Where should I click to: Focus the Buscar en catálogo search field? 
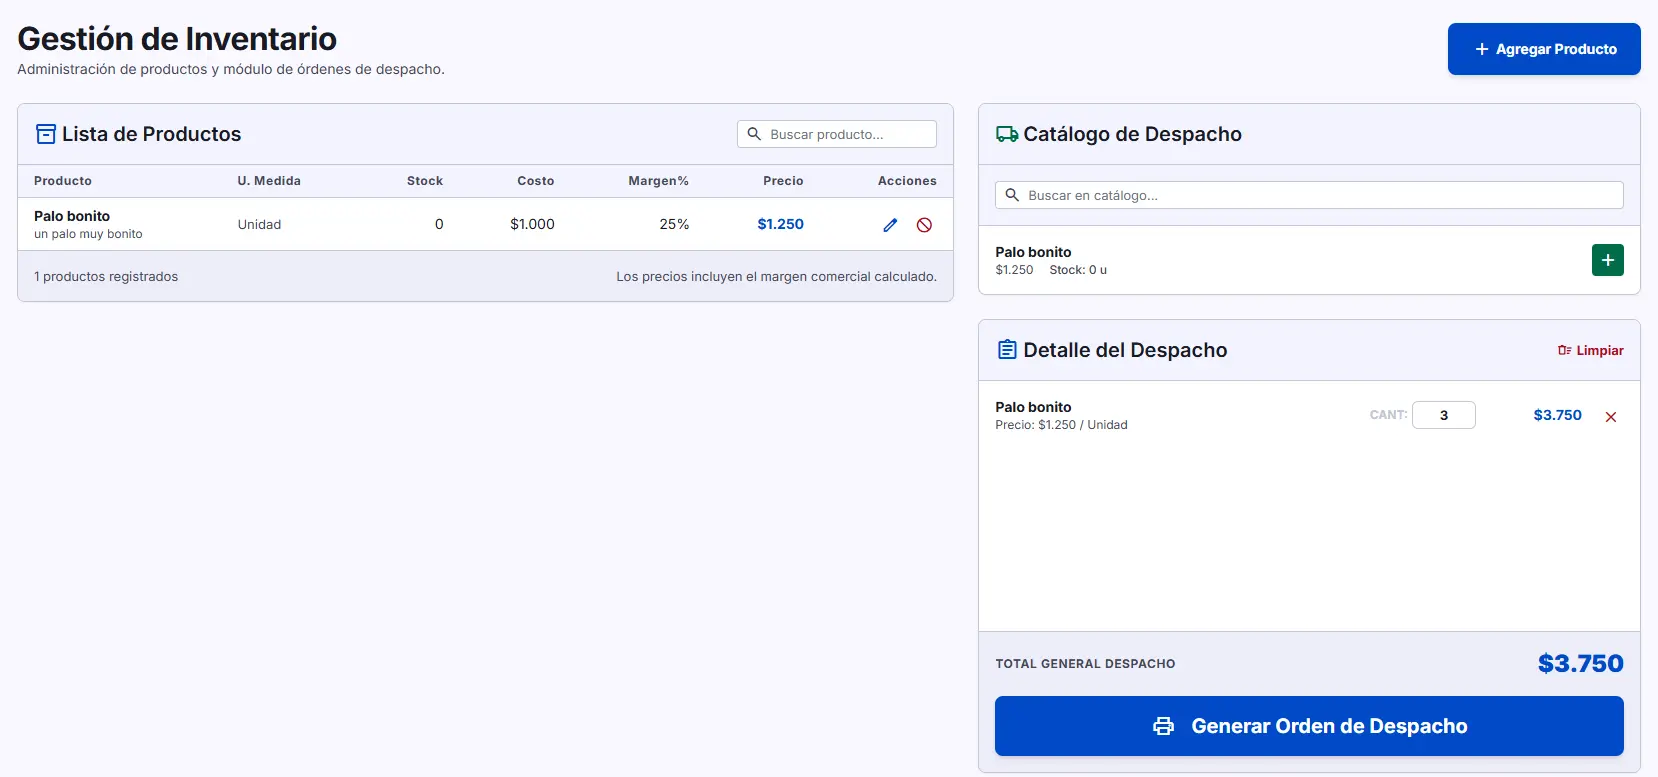point(1309,195)
